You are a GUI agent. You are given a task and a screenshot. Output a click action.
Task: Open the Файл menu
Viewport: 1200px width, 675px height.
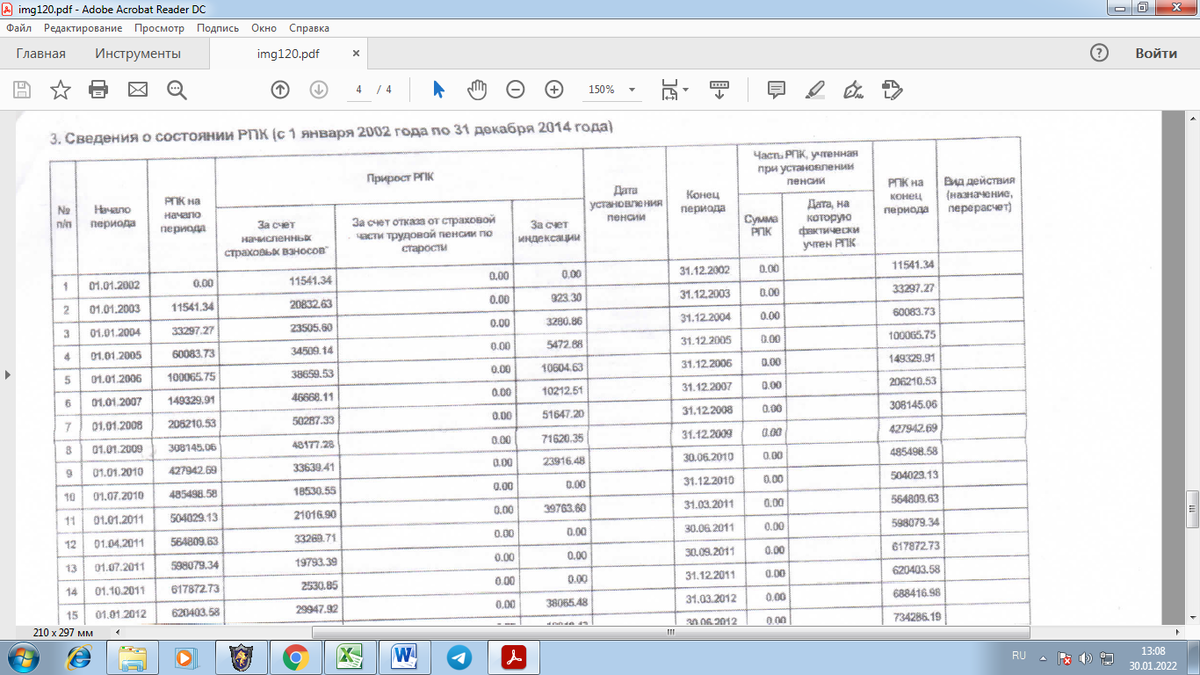19,28
